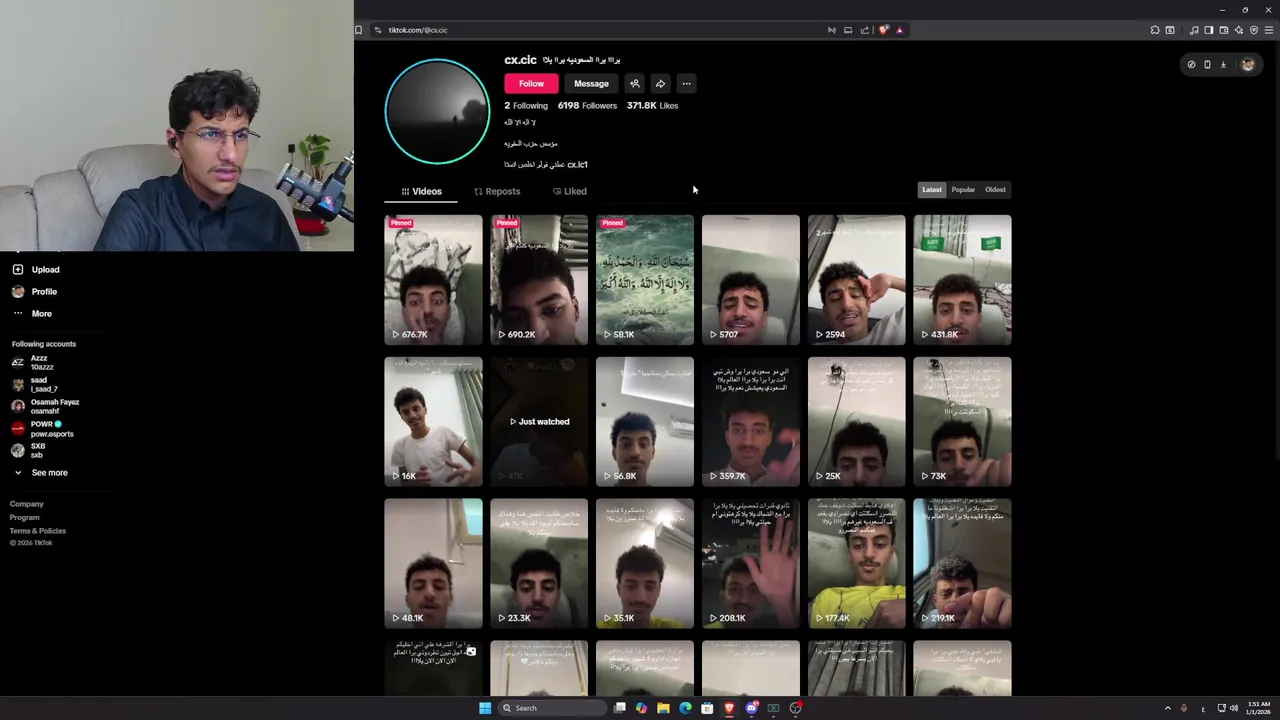
Task: Open the video with 25K views
Action: click(857, 422)
